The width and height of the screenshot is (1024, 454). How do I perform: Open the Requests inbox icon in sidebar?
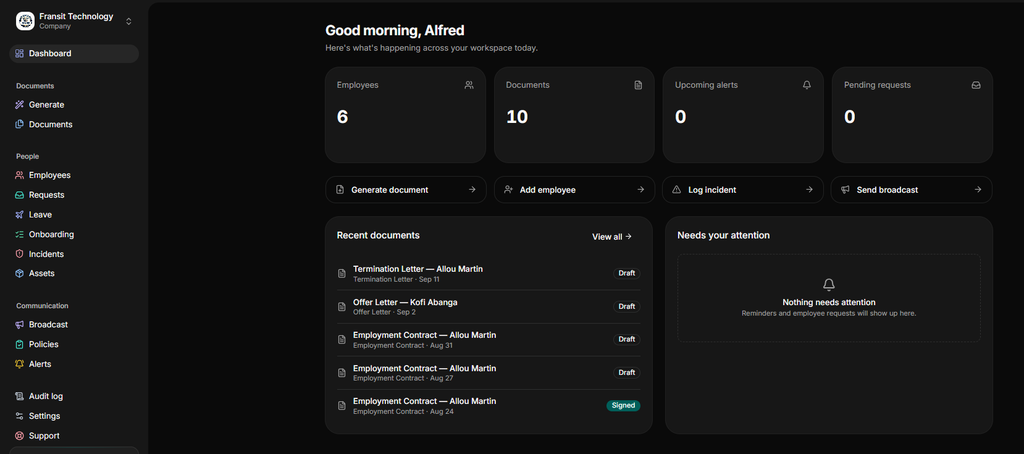click(x=20, y=195)
